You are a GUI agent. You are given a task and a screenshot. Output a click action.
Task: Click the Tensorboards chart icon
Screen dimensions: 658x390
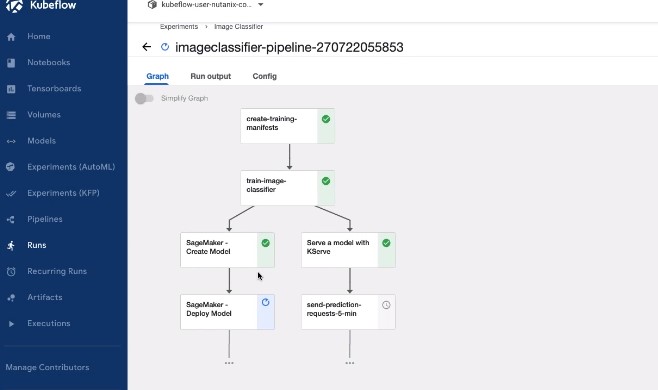[x=11, y=89]
